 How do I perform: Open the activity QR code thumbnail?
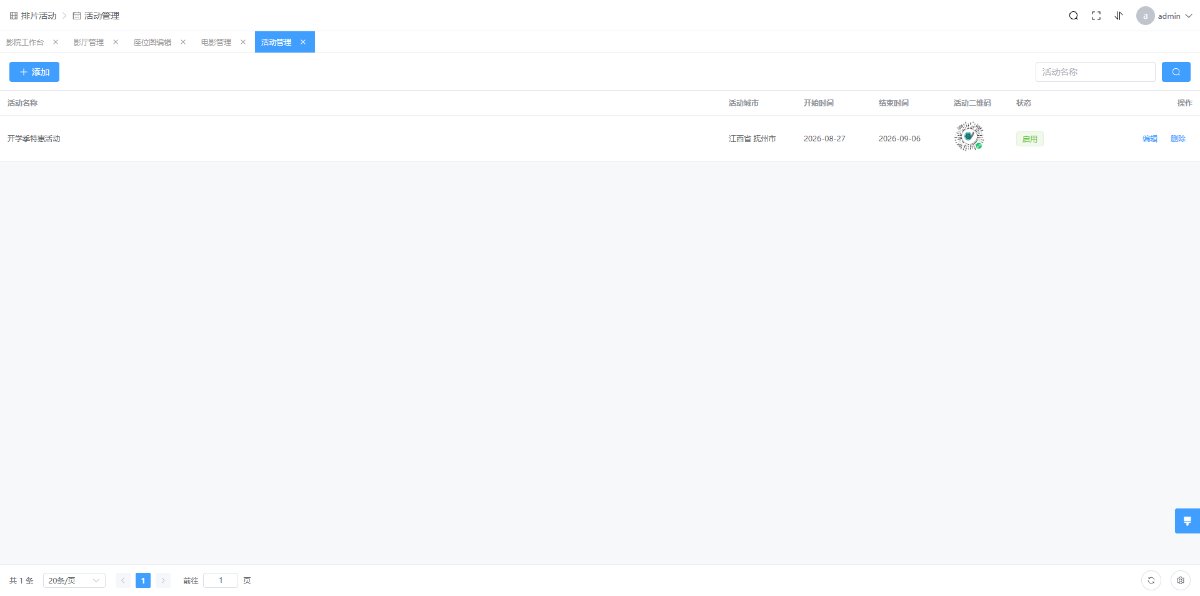pyautogui.click(x=968, y=137)
